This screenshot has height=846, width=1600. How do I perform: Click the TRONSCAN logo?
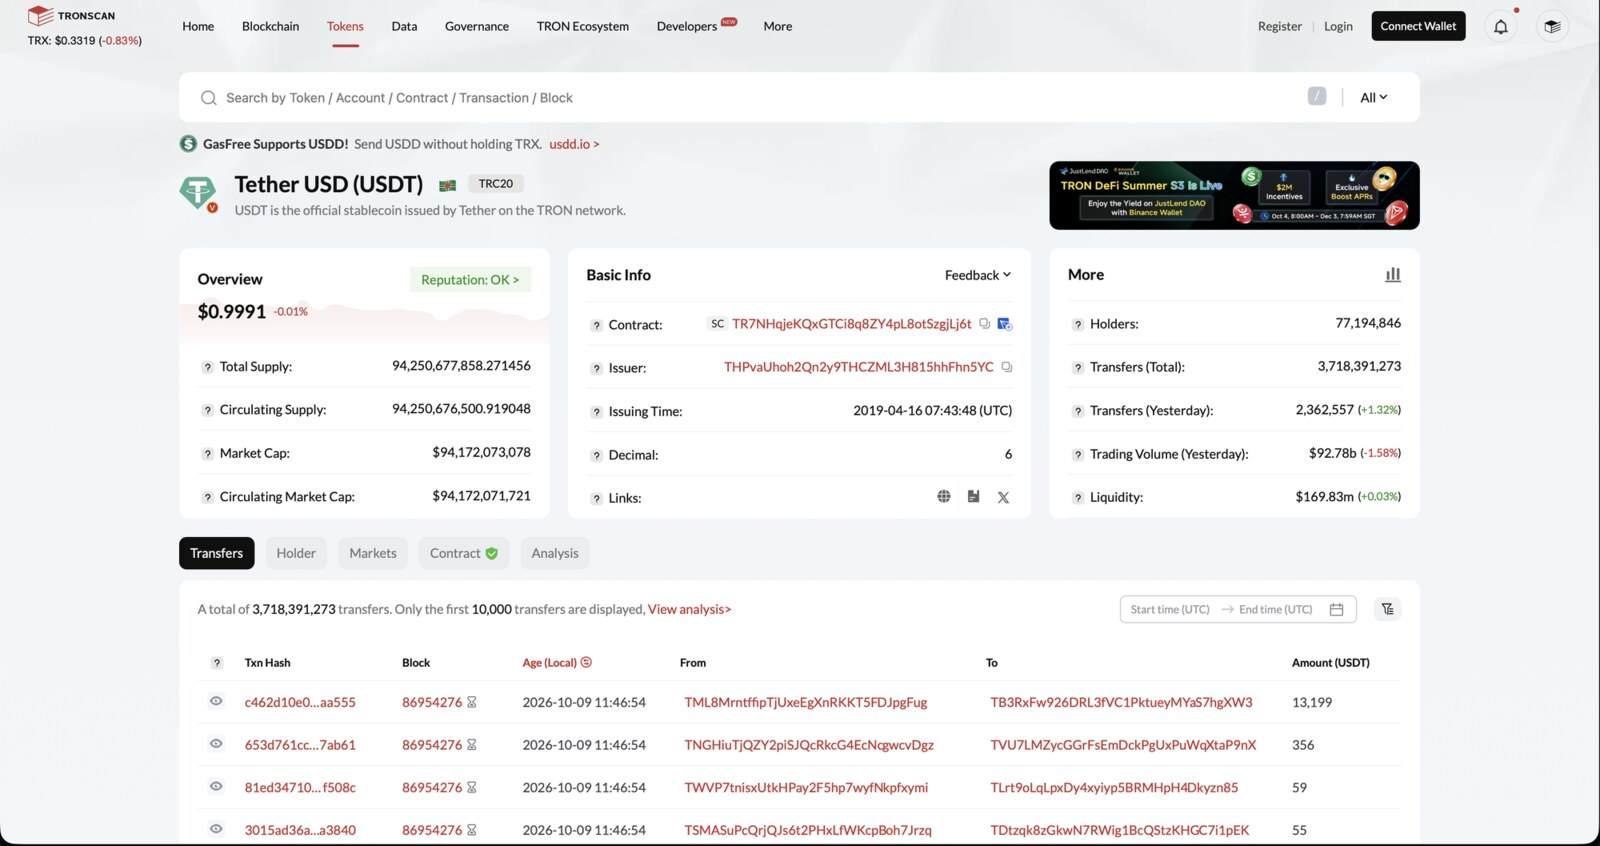(x=71, y=15)
